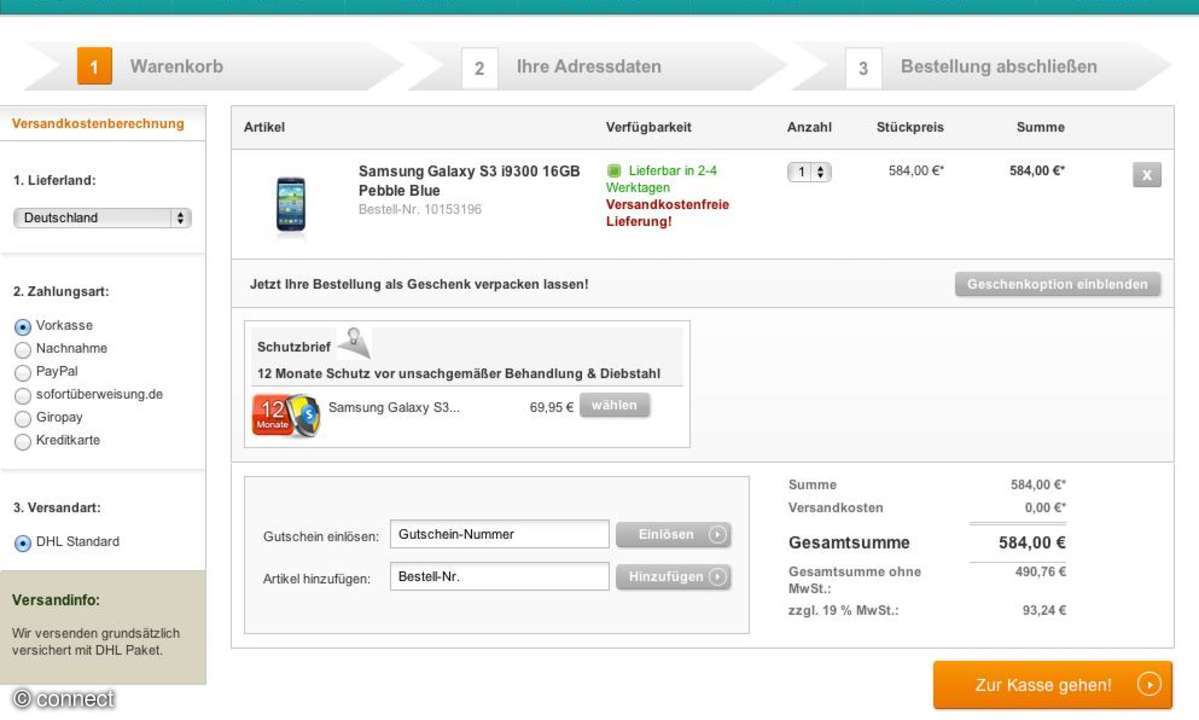Click arrow icon on Zur Kasse gehen button
The height and width of the screenshot is (720, 1199).
click(x=1149, y=684)
